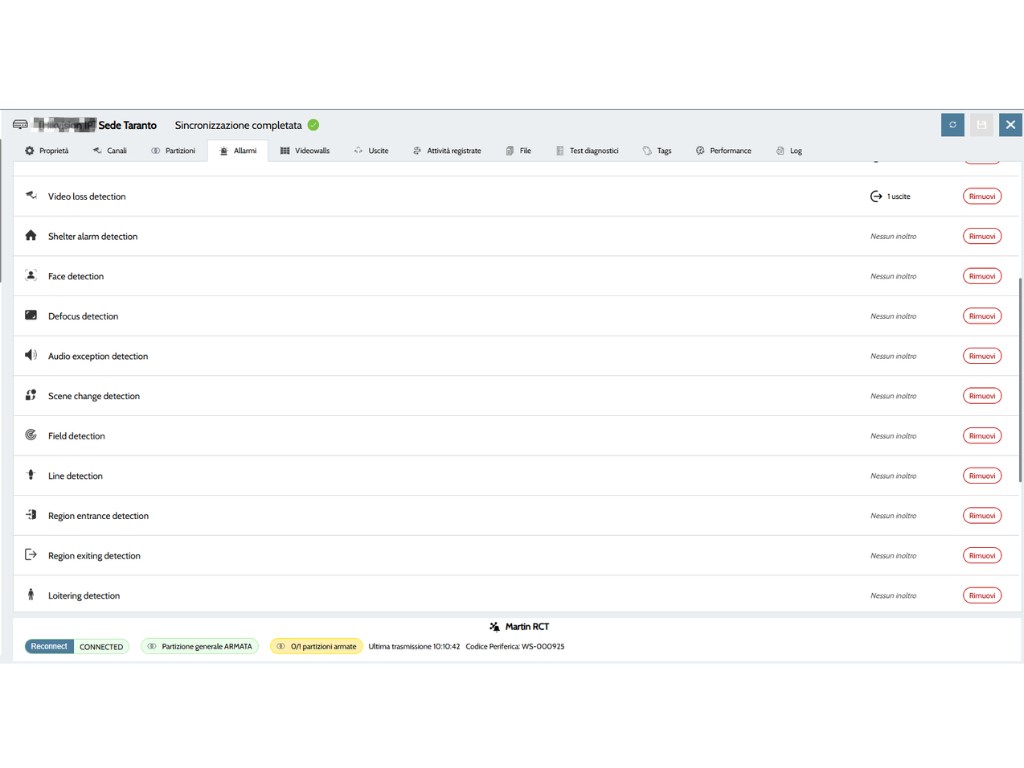The image size is (1024, 768).
Task: Open the Test diagnostici tab
Action: click(587, 151)
